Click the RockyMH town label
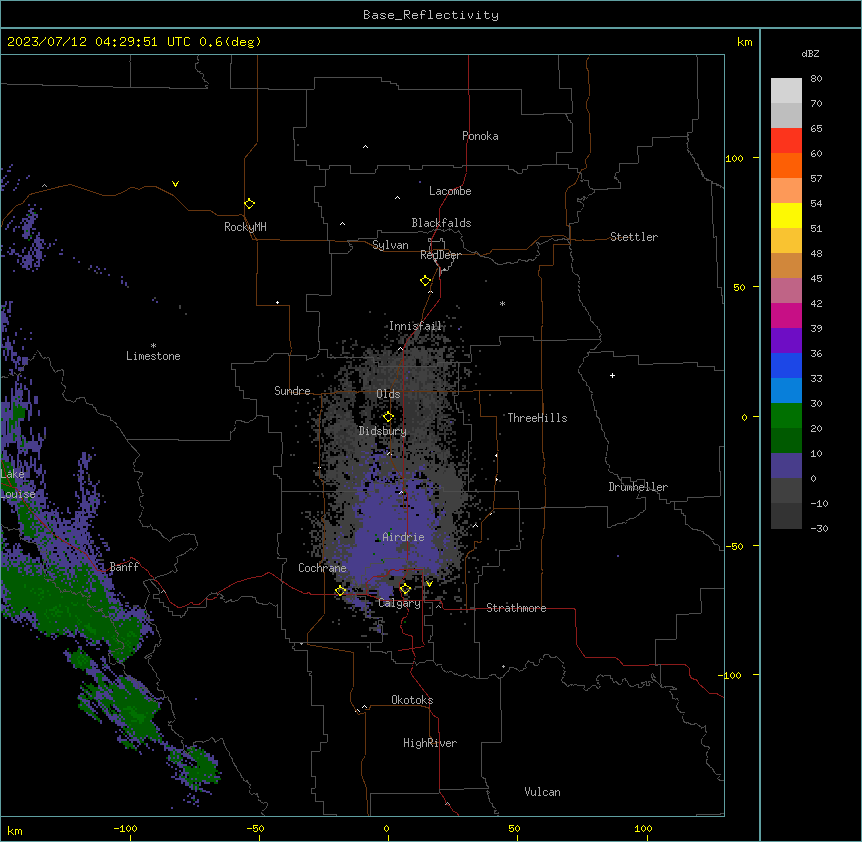The width and height of the screenshot is (862, 842). click(x=245, y=227)
